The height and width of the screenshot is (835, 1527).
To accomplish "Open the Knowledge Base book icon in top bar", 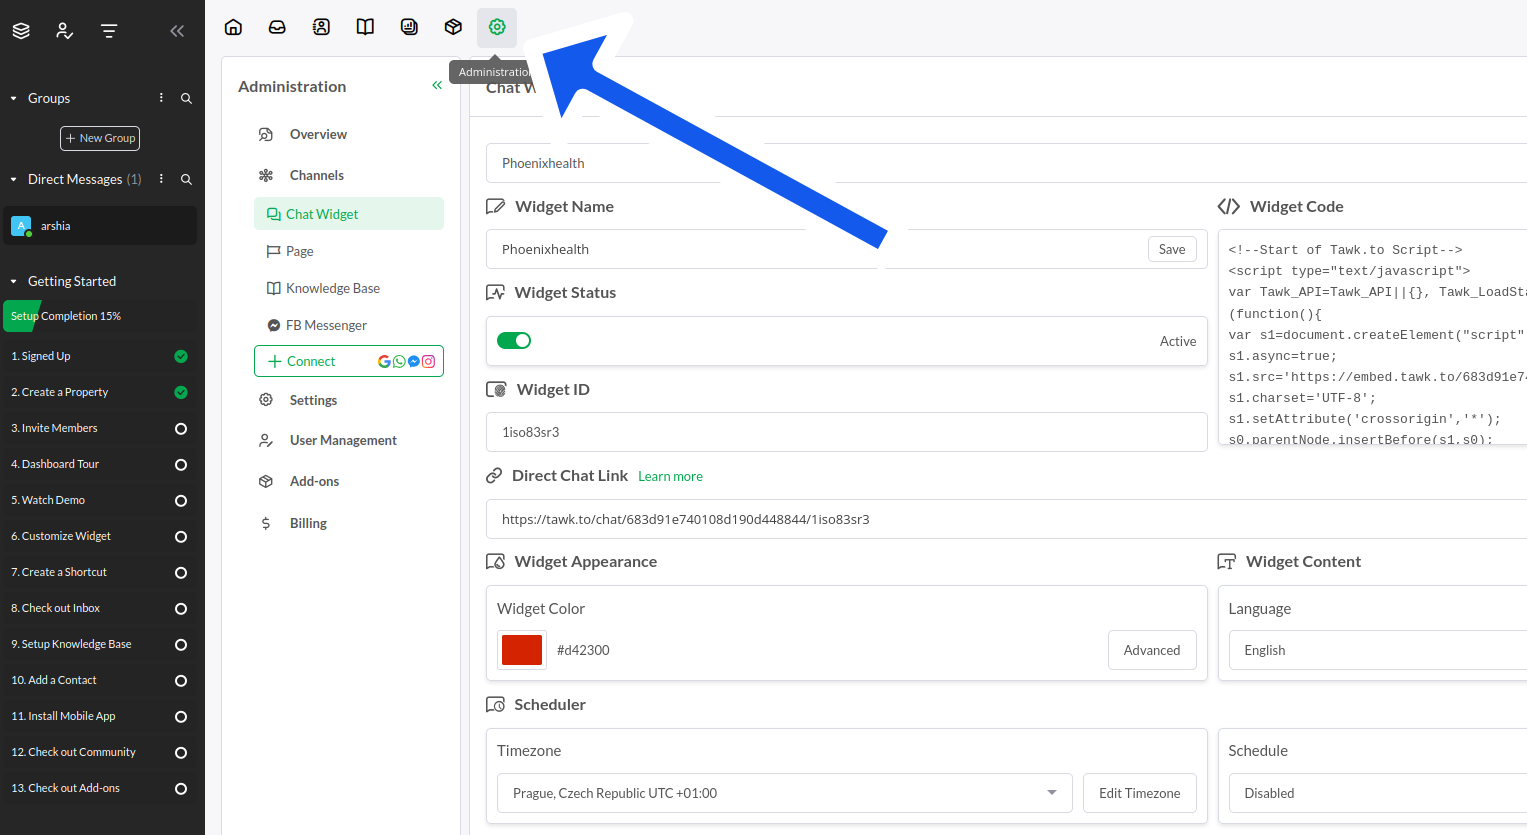I will point(365,27).
